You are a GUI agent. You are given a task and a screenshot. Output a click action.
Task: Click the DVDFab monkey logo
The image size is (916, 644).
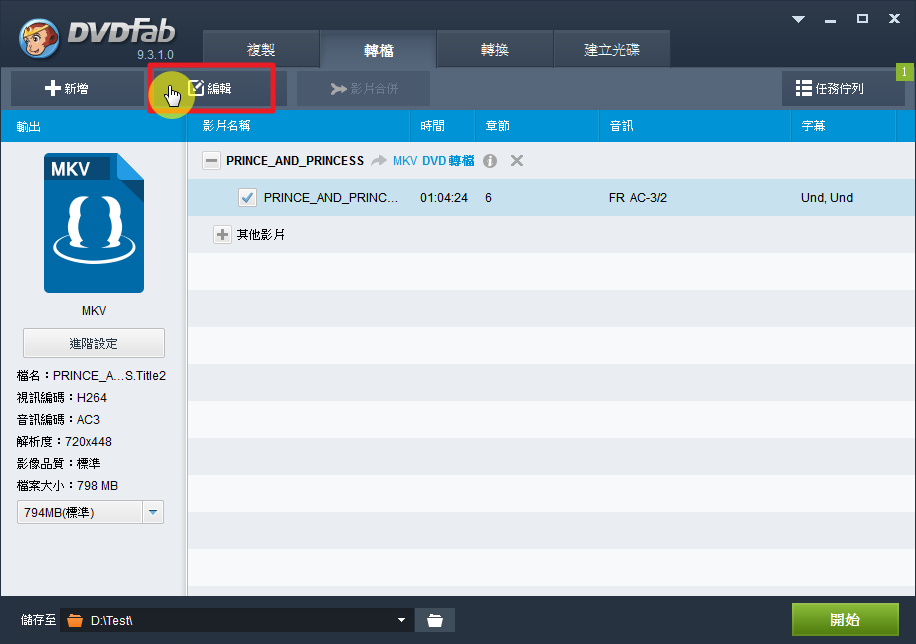coord(39,38)
